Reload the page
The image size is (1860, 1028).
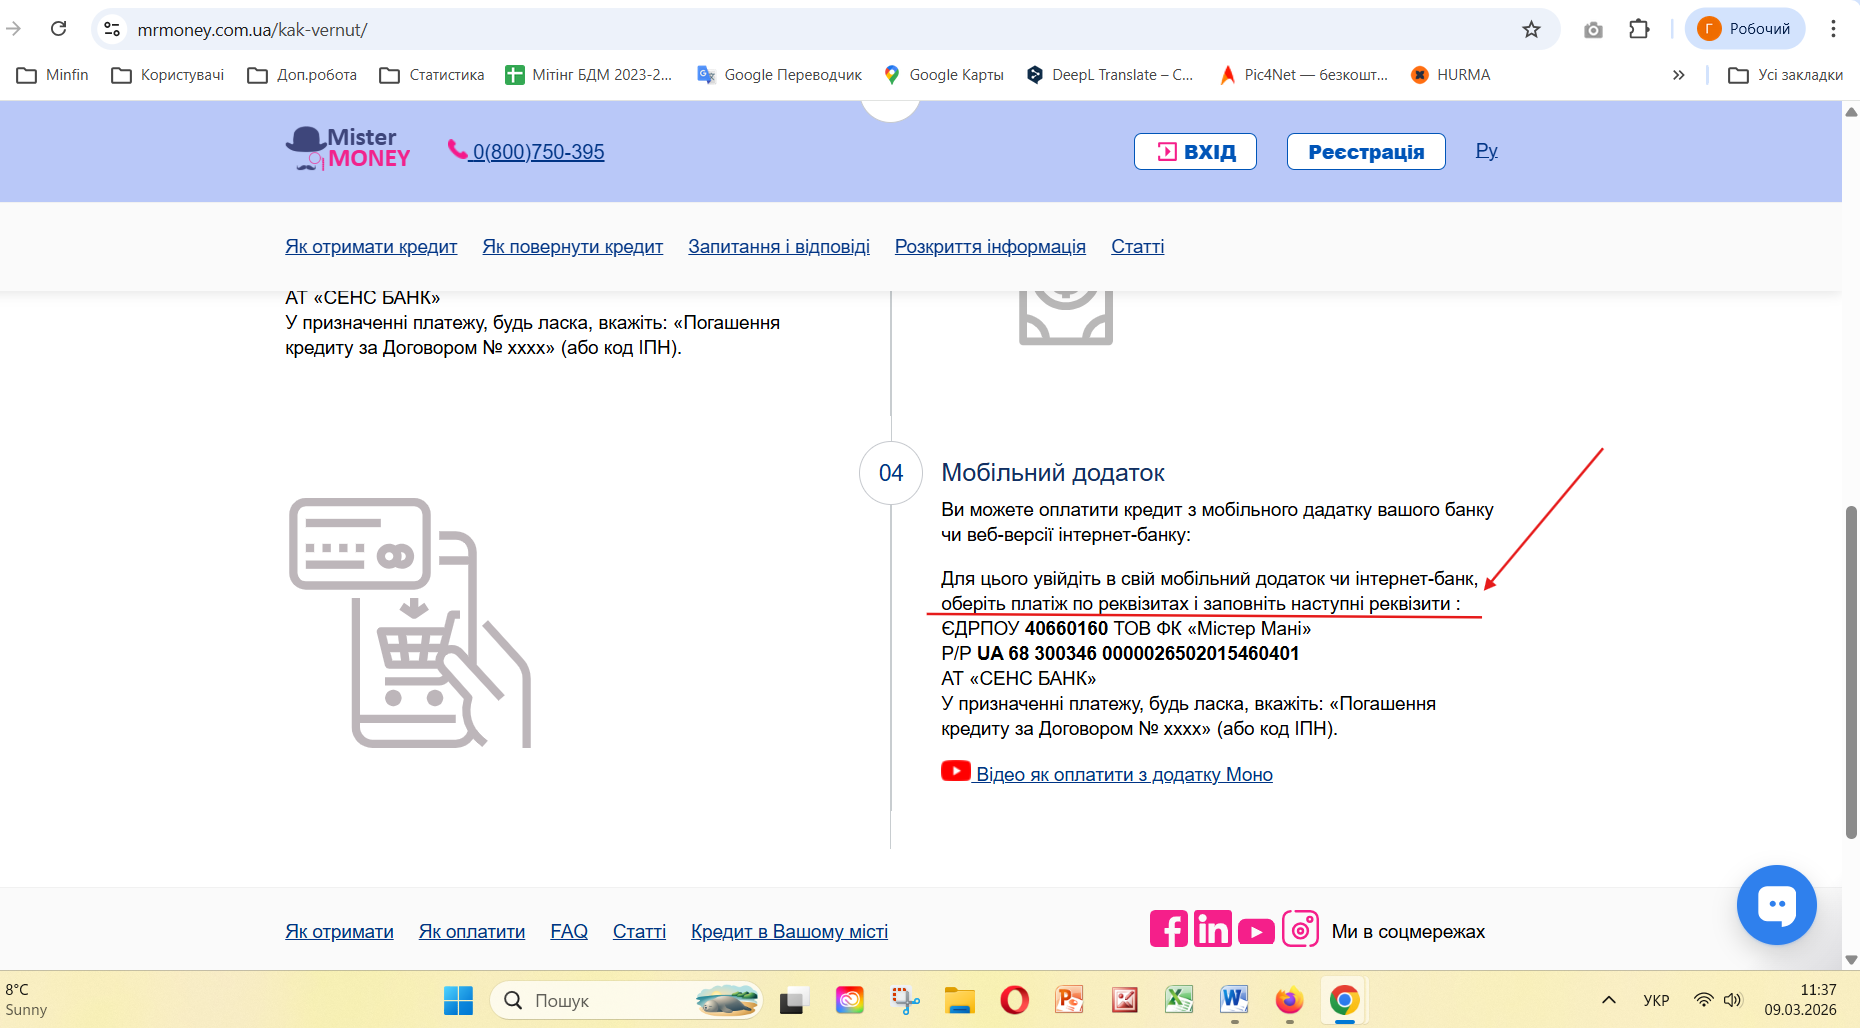tap(59, 29)
